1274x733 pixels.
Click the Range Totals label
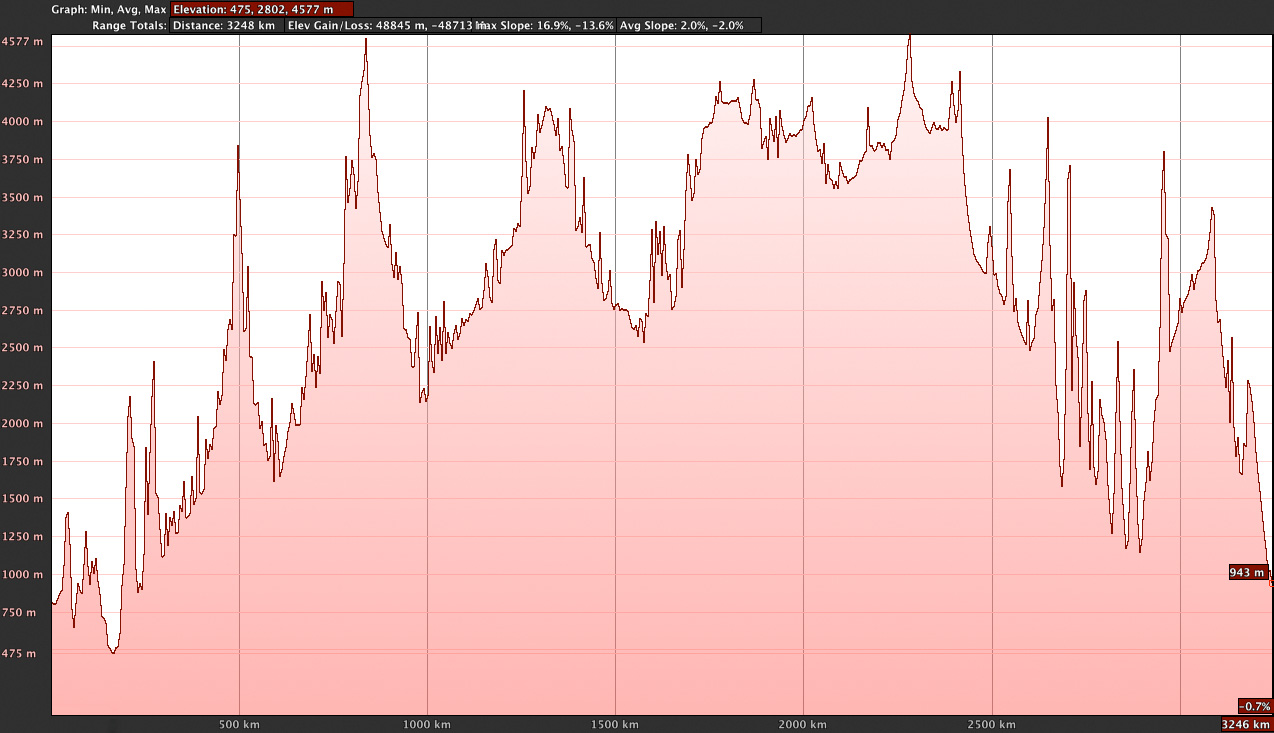coord(129,25)
